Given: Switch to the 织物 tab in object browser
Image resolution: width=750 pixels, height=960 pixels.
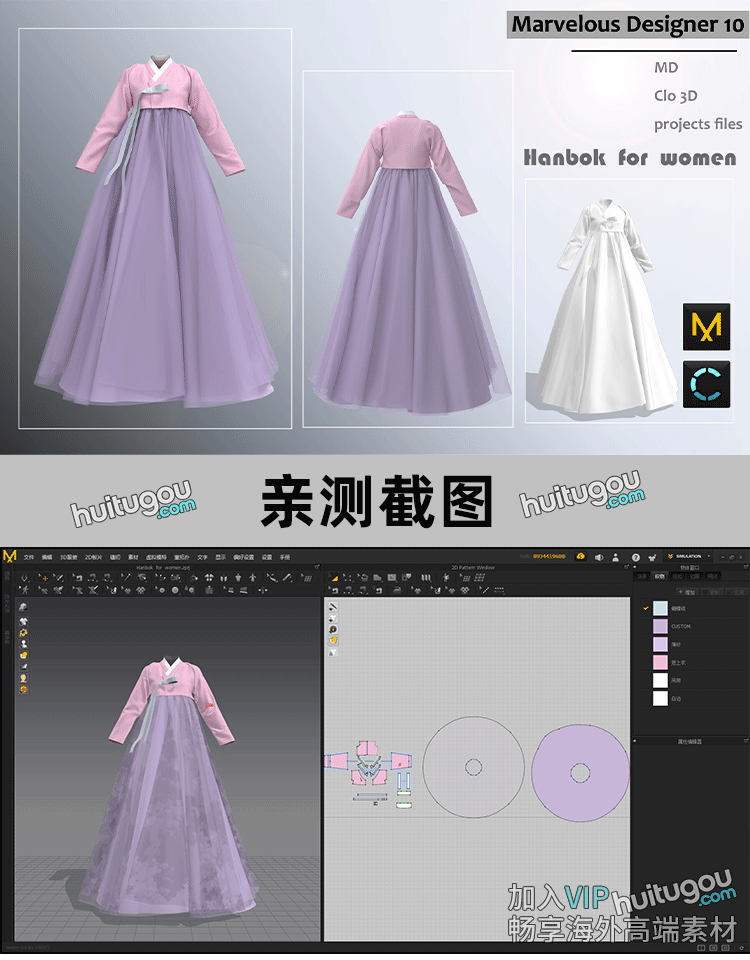Looking at the screenshot, I should coord(659,576).
